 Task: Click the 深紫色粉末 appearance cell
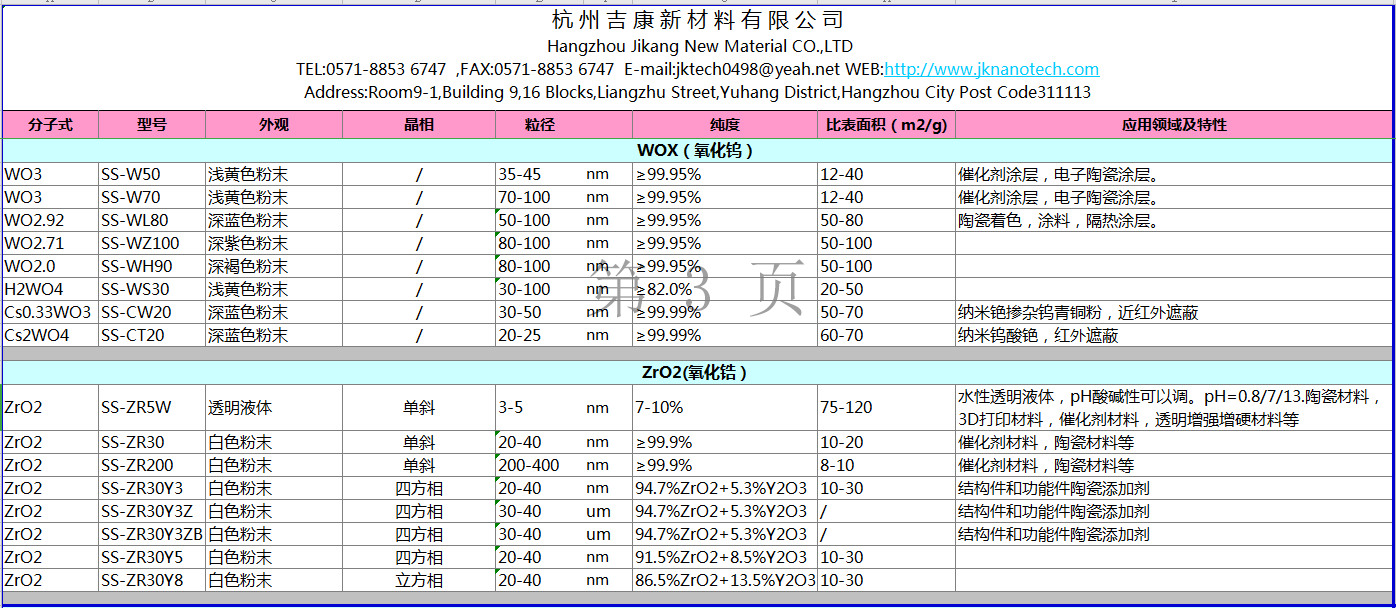274,243
